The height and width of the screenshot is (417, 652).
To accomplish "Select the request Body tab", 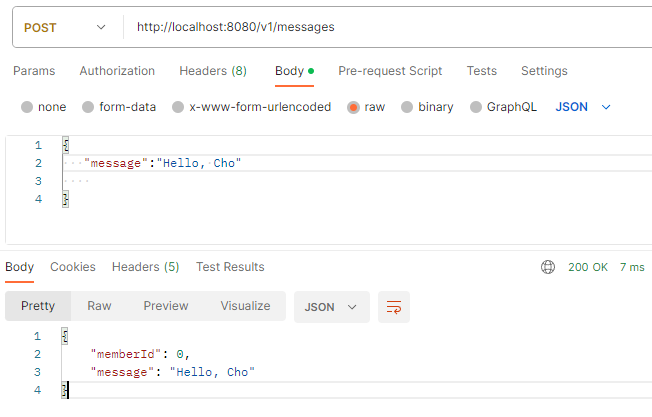I will pyautogui.click(x=294, y=71).
